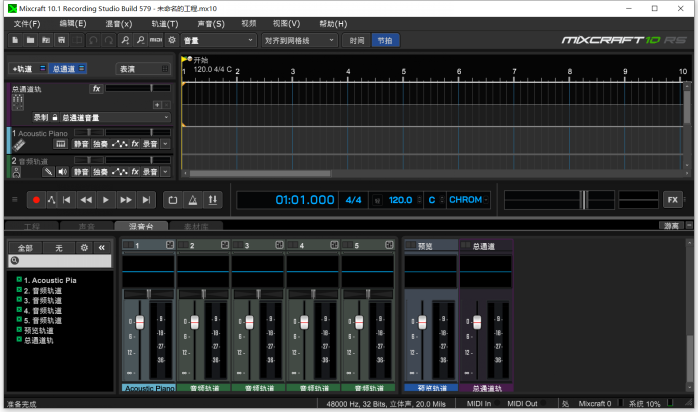Click speaker monitor icon on track 2

[62, 172]
